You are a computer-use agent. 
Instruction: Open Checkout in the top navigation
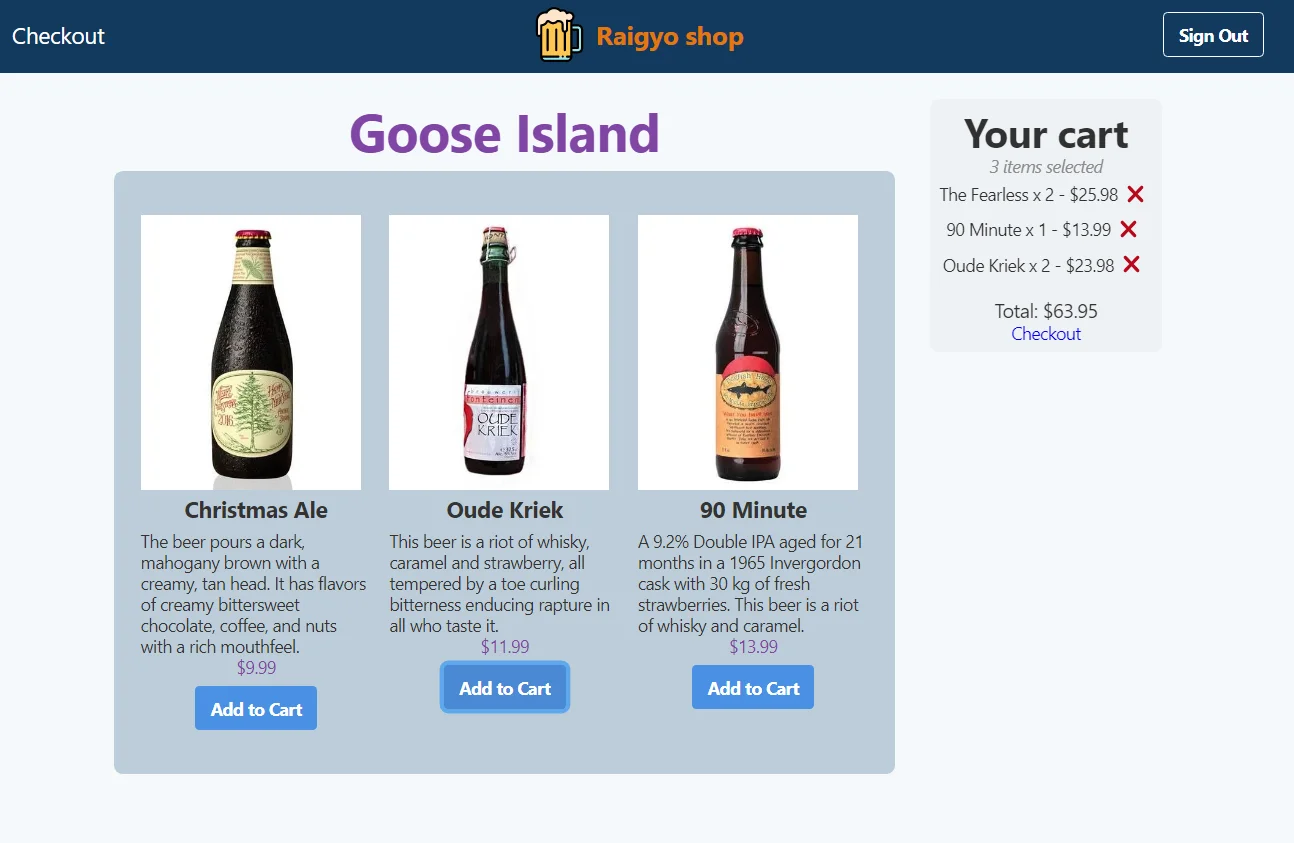[58, 36]
